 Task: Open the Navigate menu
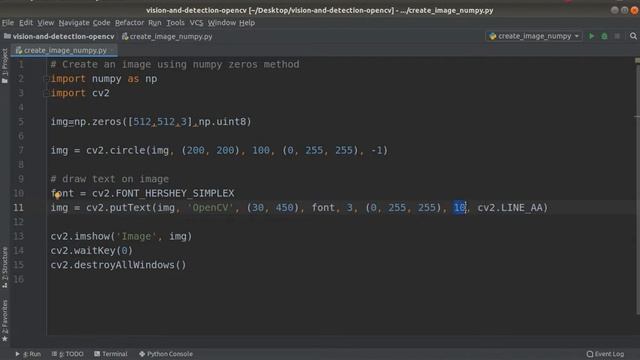tap(73, 23)
